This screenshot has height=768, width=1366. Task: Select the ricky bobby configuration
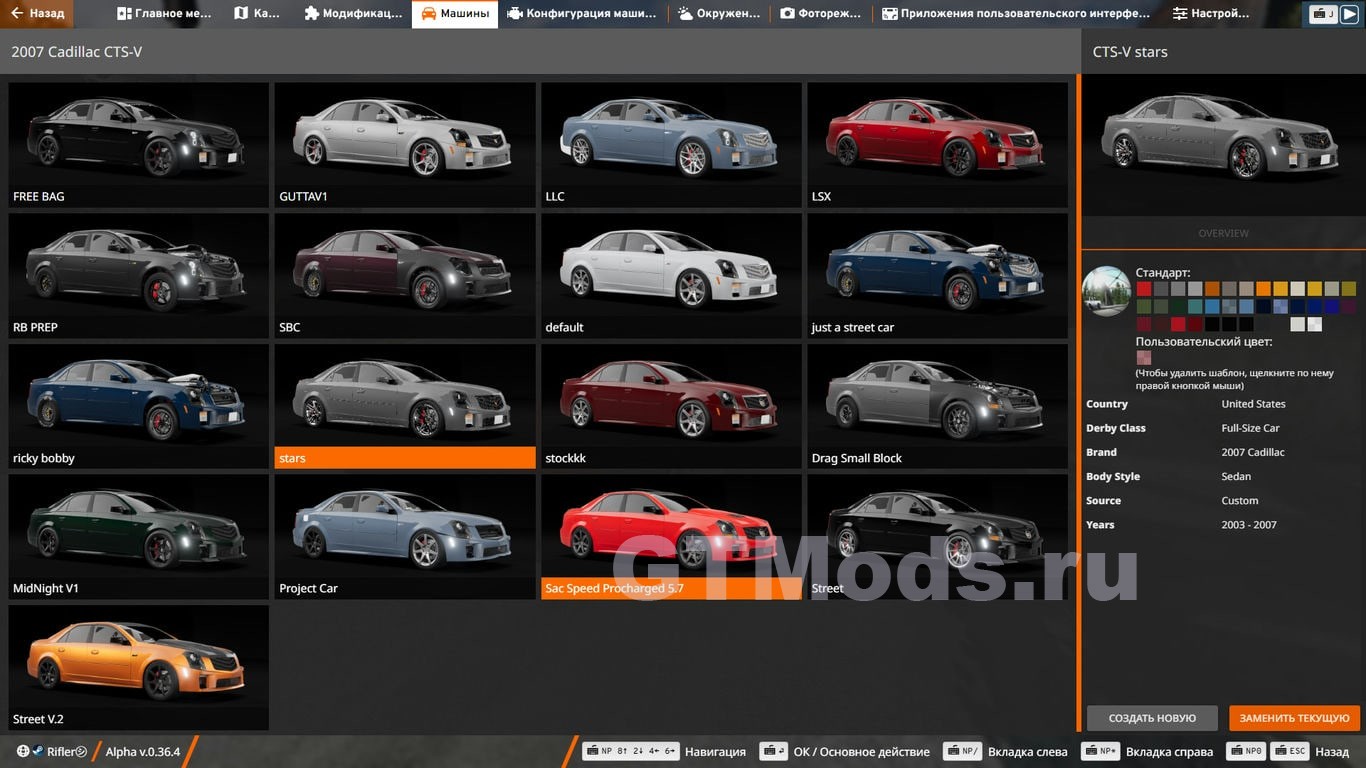click(138, 407)
